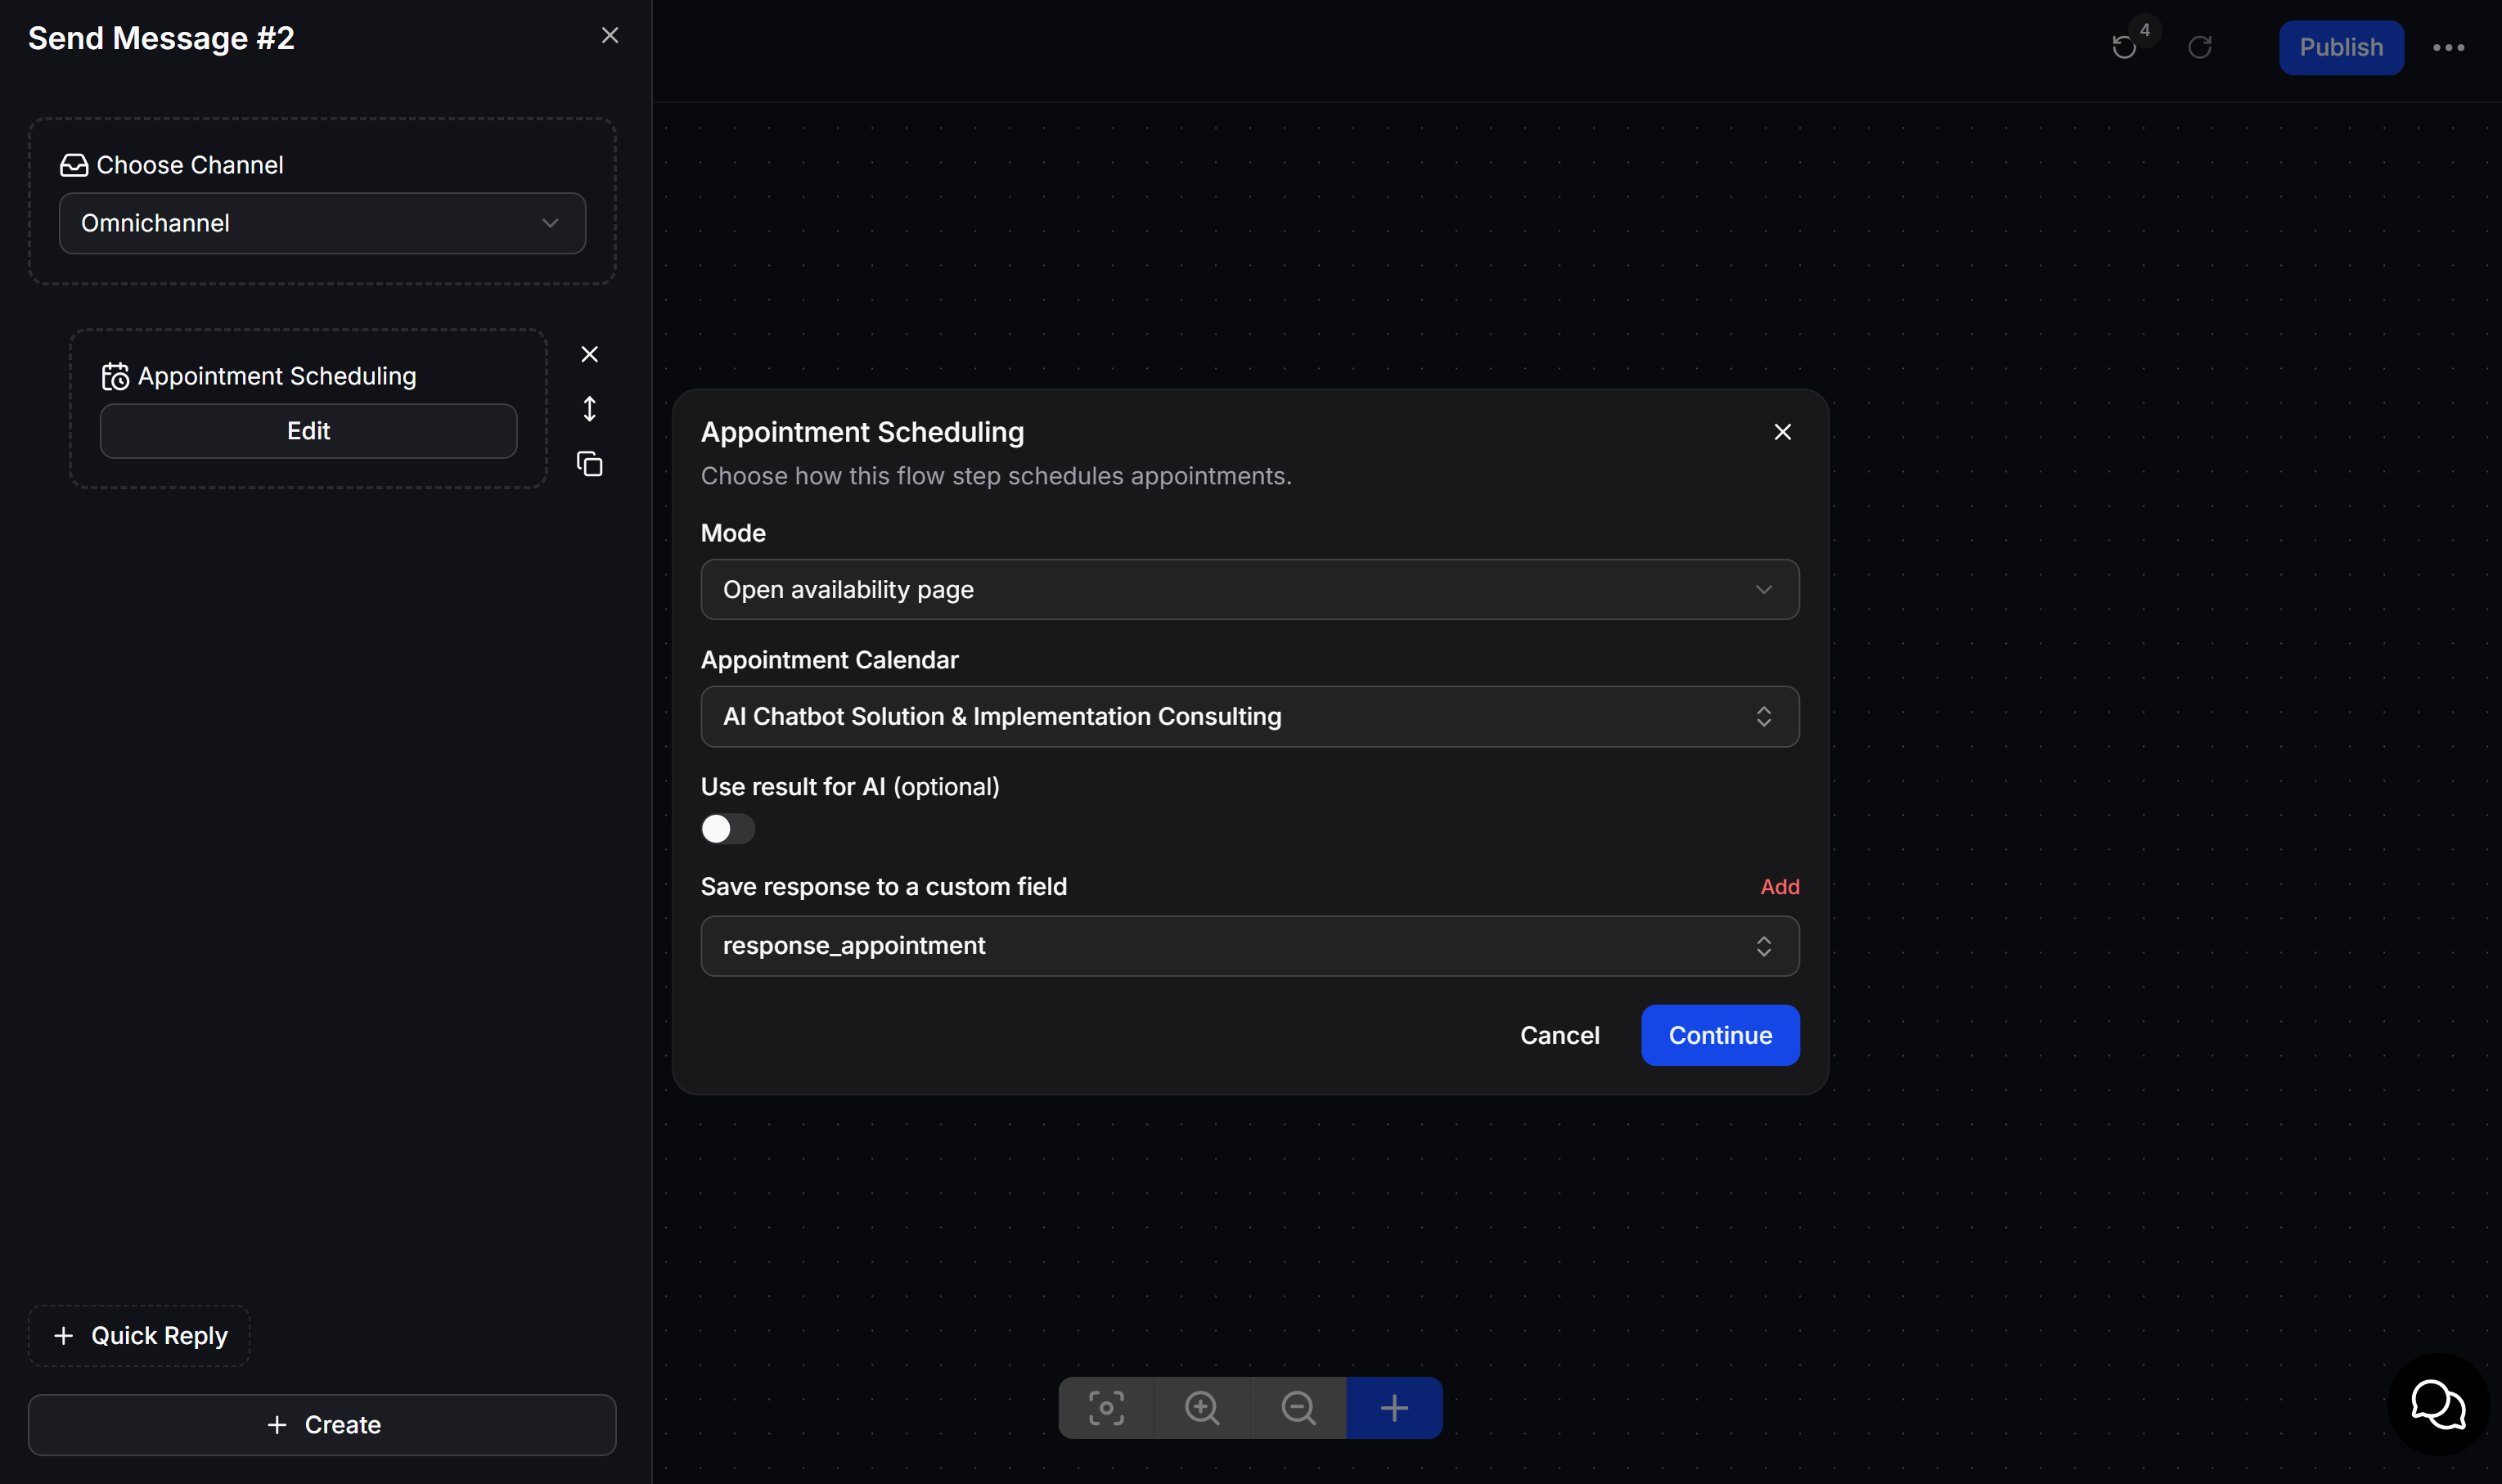
Task: Click the plus icon on Create
Action: click(x=277, y=1425)
